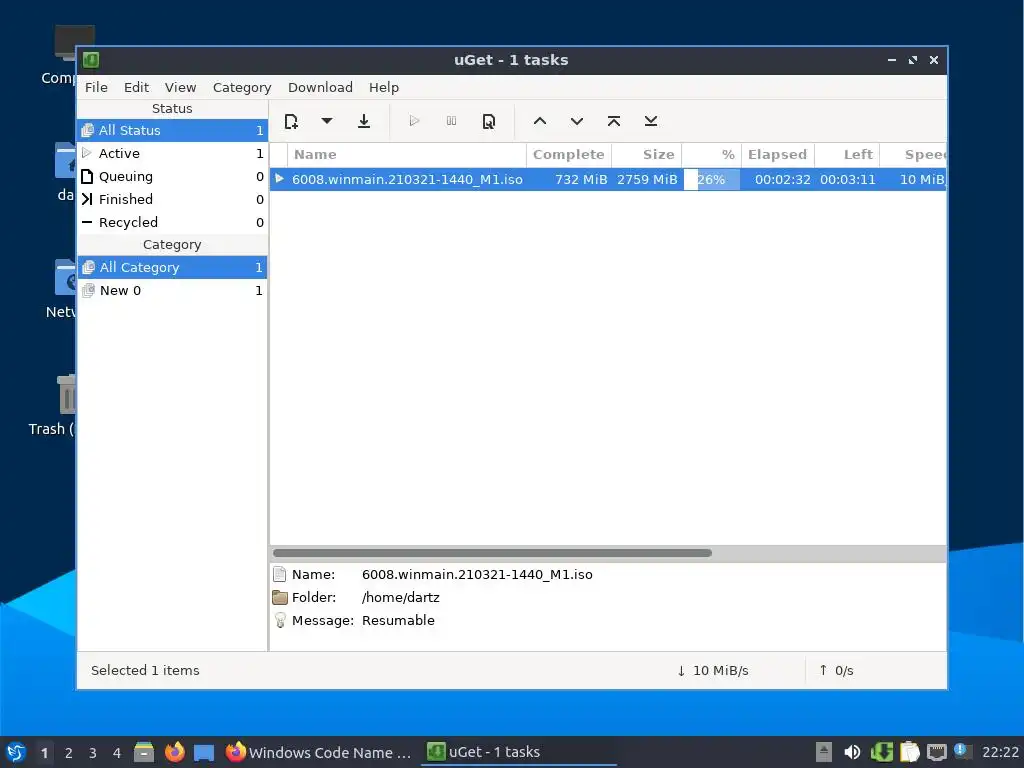Screen dimensions: 1024x768
Task: Switch to workspace 4
Action: click(x=117, y=753)
